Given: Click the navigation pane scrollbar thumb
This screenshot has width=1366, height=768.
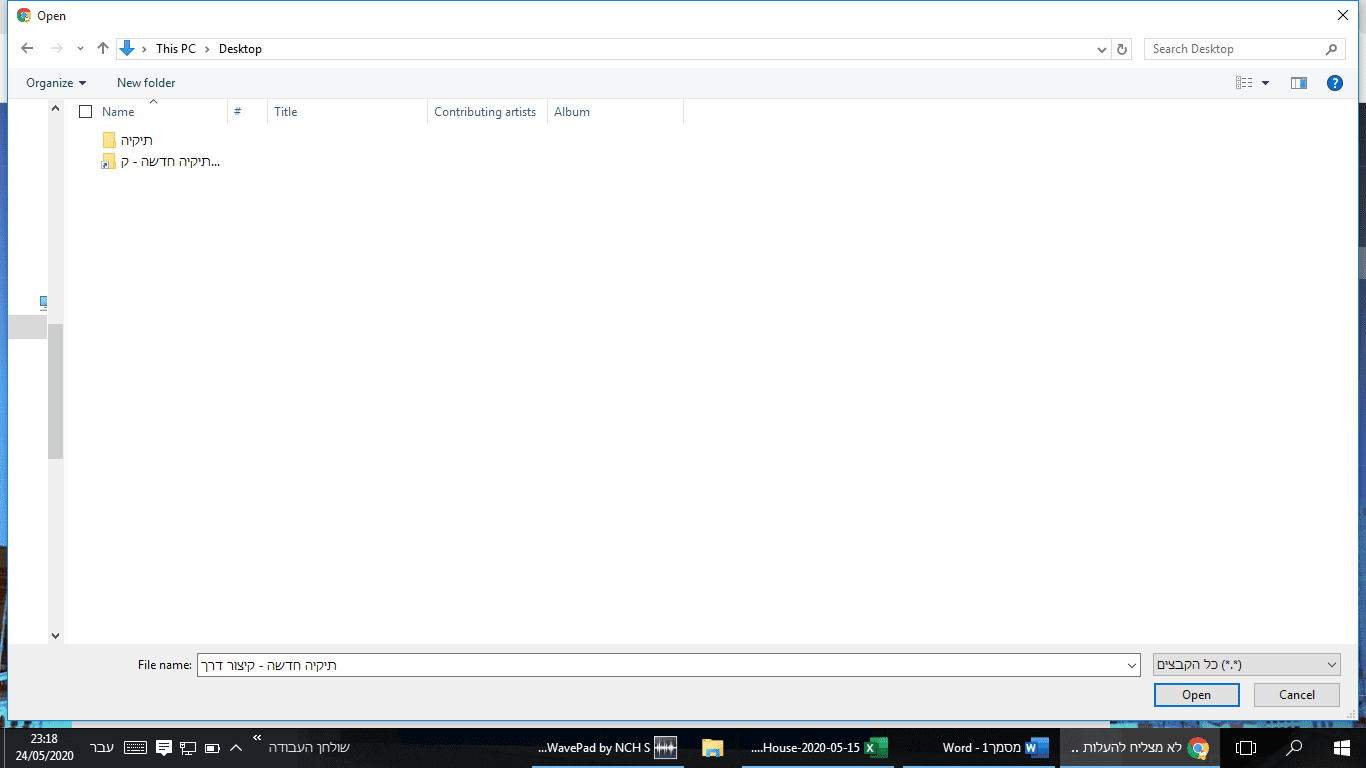Looking at the screenshot, I should pos(55,392).
